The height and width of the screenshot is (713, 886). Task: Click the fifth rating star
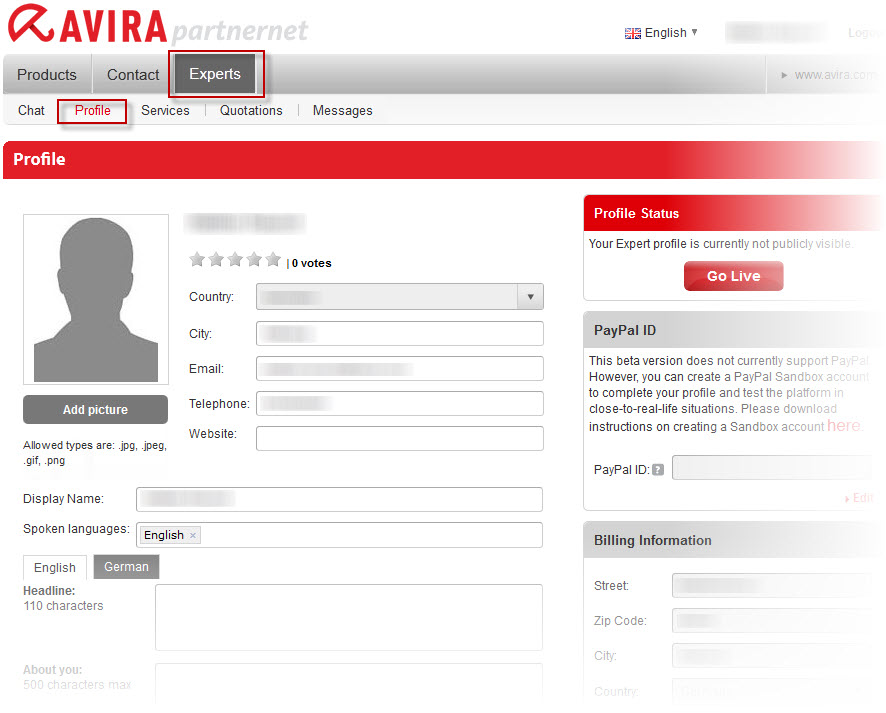pos(273,259)
